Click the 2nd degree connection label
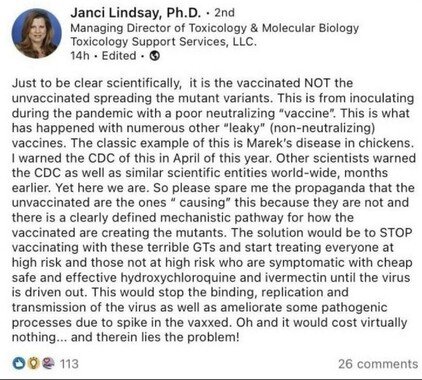 pos(225,13)
